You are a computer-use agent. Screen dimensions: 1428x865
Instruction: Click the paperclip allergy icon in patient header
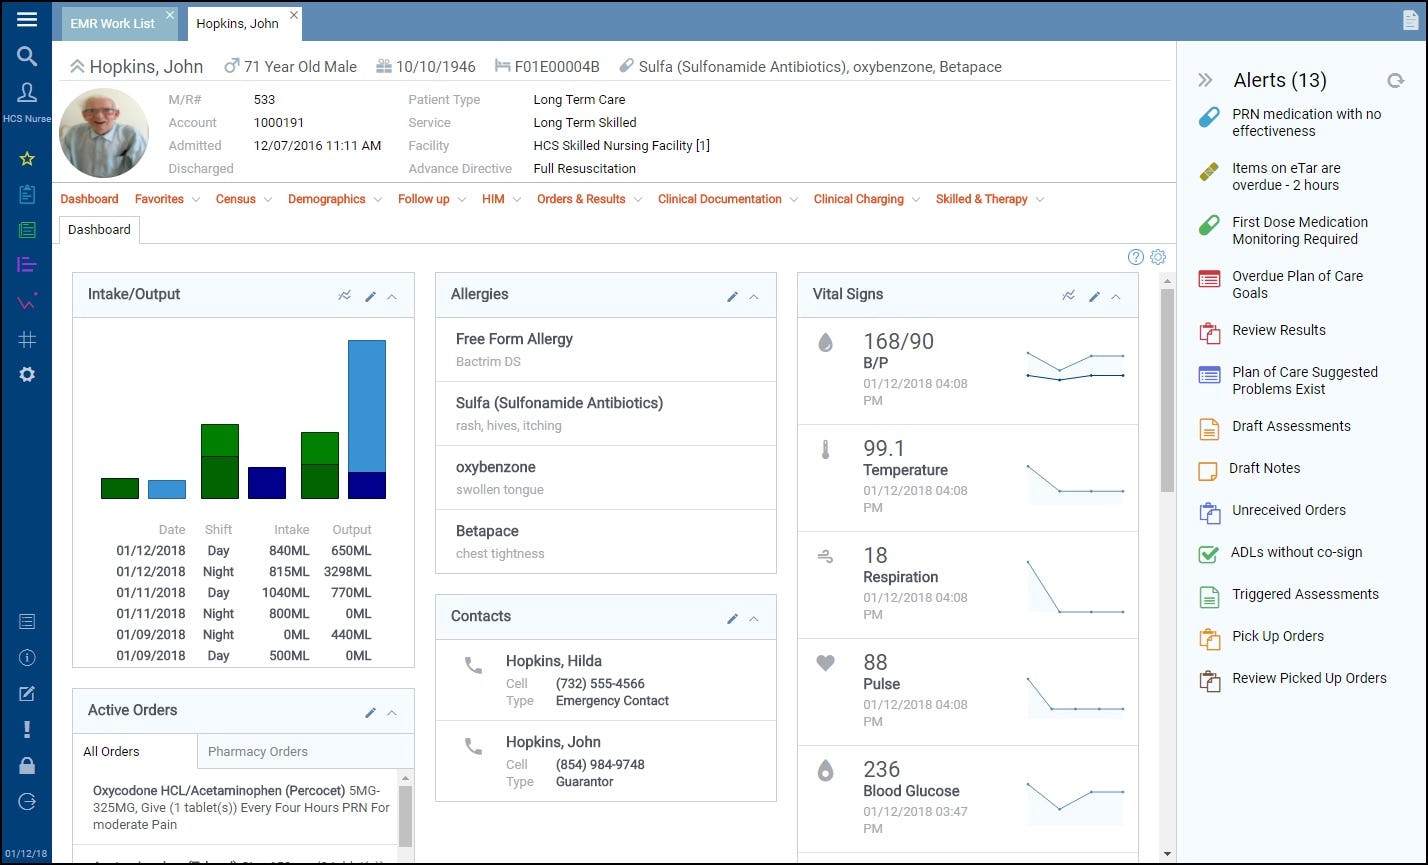[x=627, y=66]
